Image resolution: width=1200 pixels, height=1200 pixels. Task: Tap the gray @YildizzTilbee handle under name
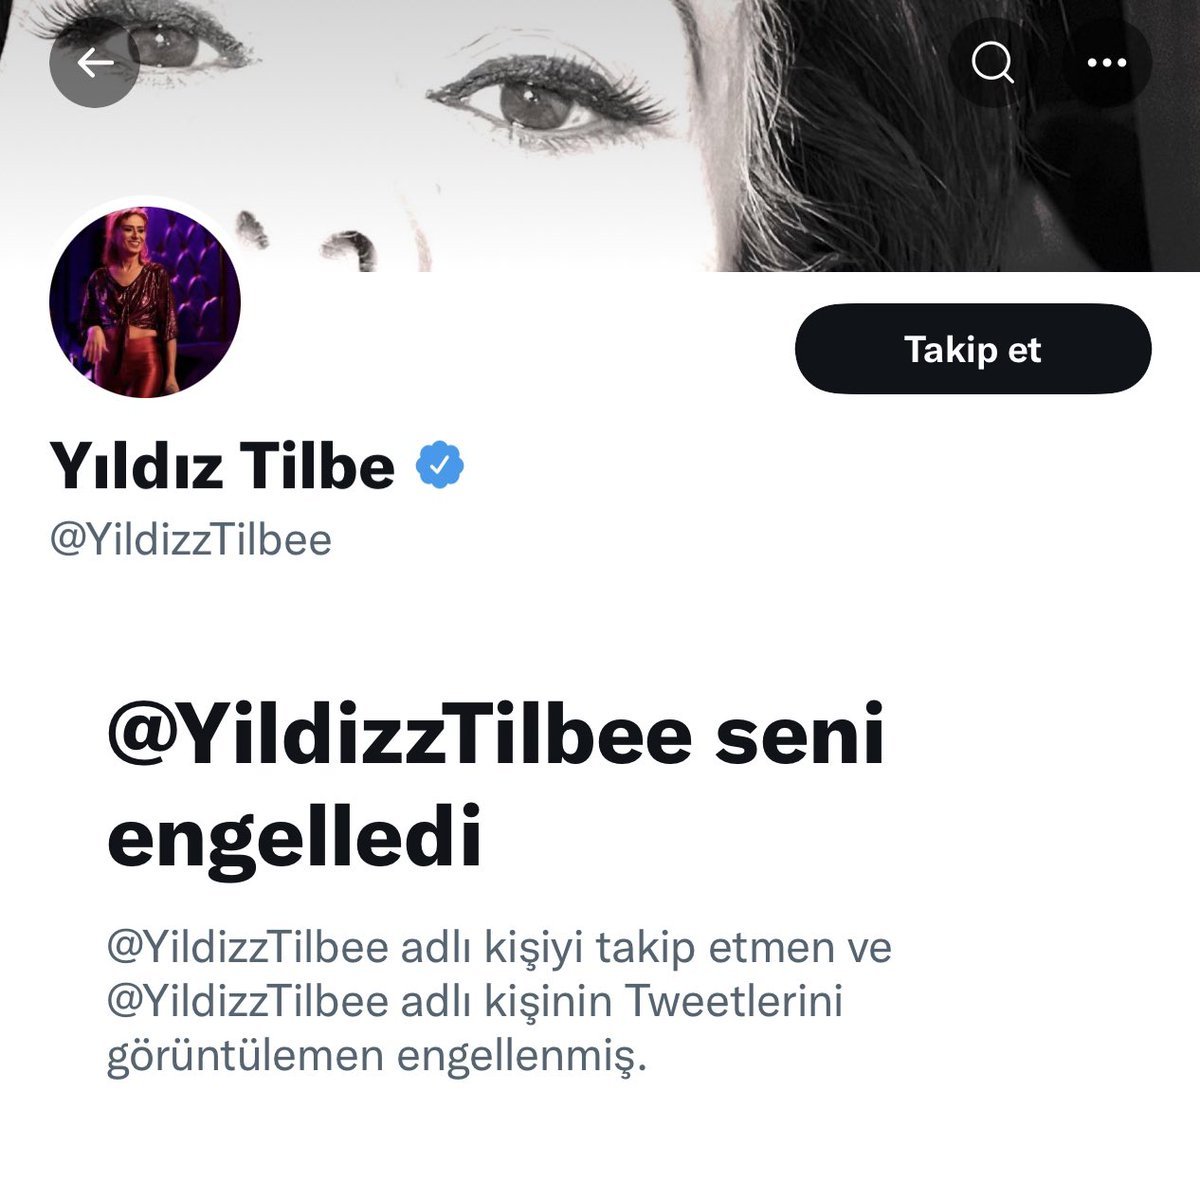coord(191,540)
